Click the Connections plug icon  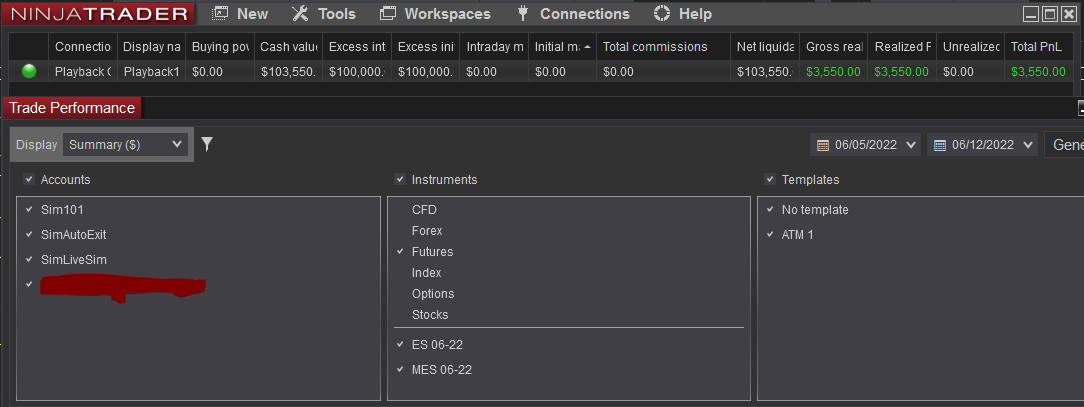[x=522, y=14]
